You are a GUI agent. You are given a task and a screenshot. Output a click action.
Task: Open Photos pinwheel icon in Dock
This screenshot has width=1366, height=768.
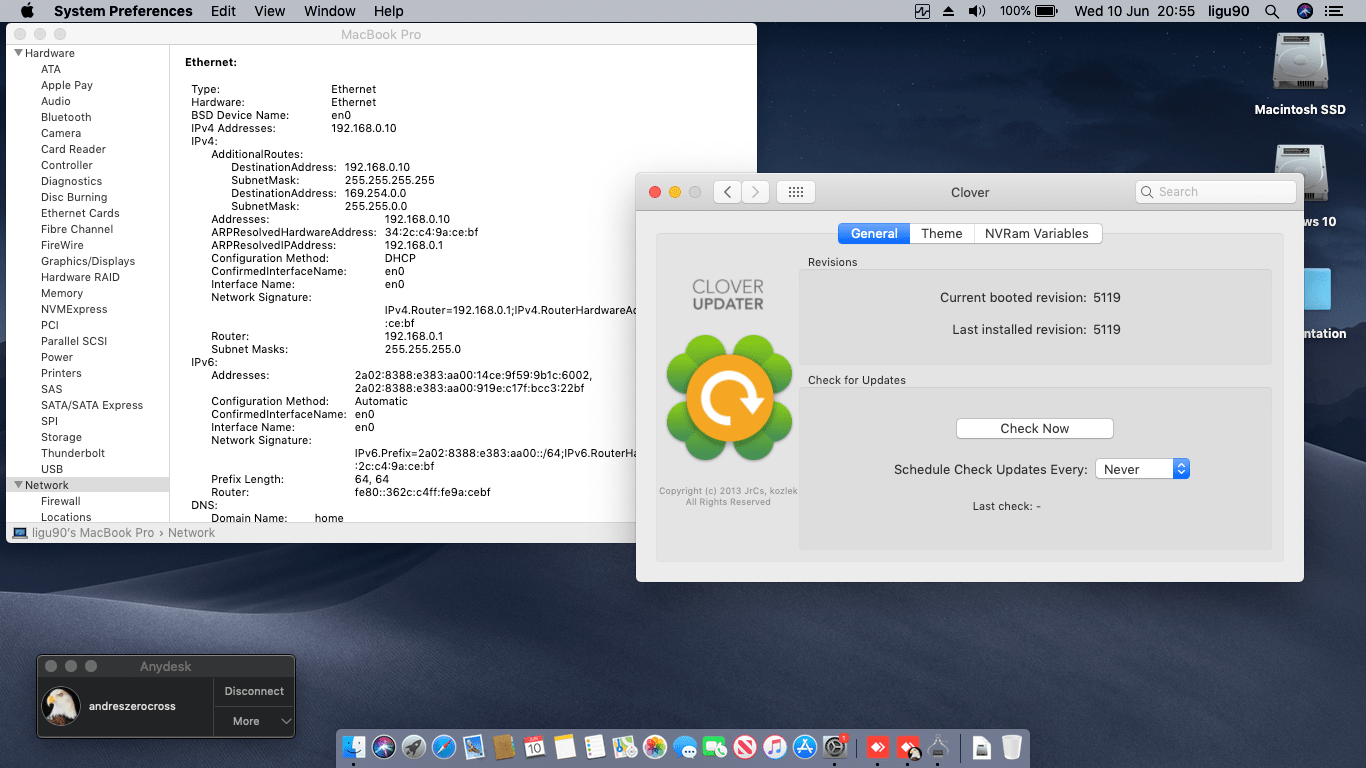coord(655,747)
